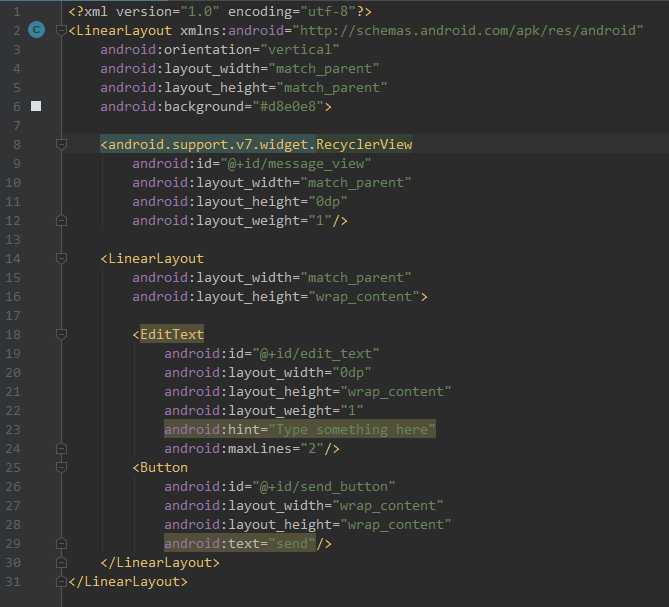669x607 pixels.
Task: Click the fold end marker on line 24
Action: pyautogui.click(x=61, y=449)
